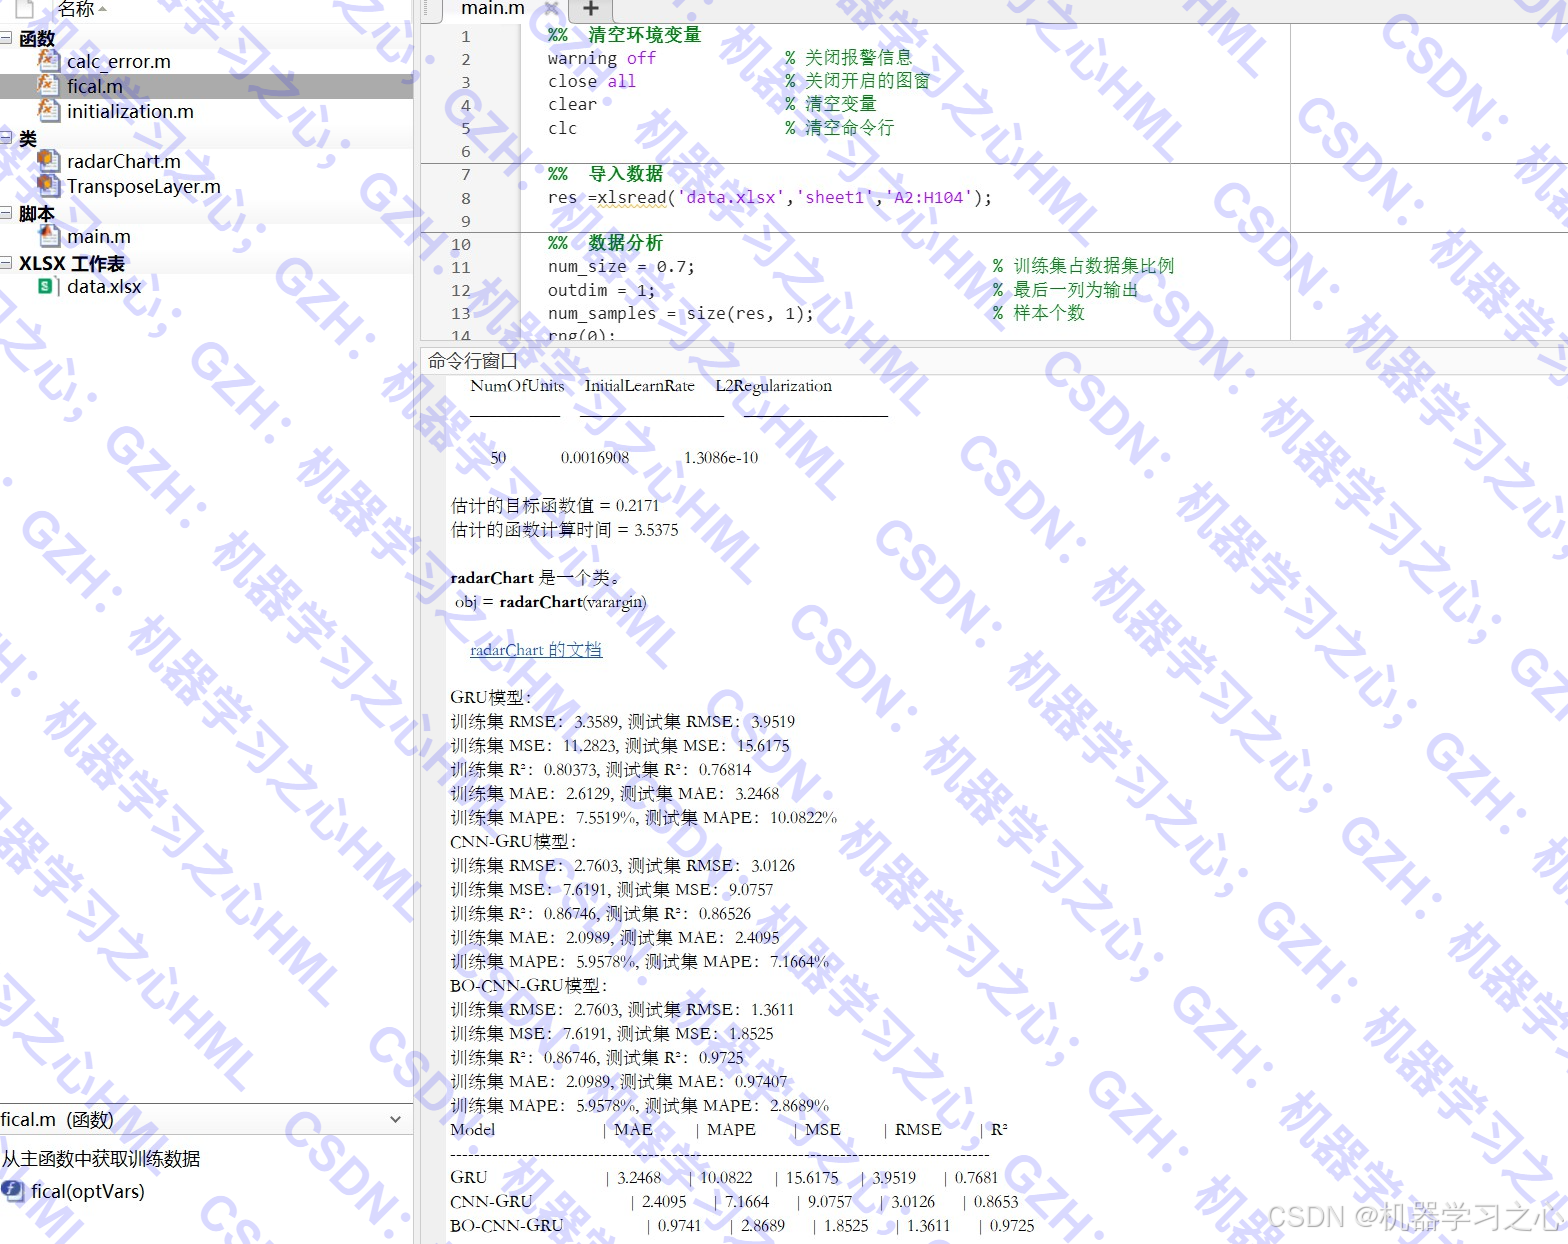
Task: Click the BO-CNN-GRU row in results table
Action: pyautogui.click(x=742, y=1226)
